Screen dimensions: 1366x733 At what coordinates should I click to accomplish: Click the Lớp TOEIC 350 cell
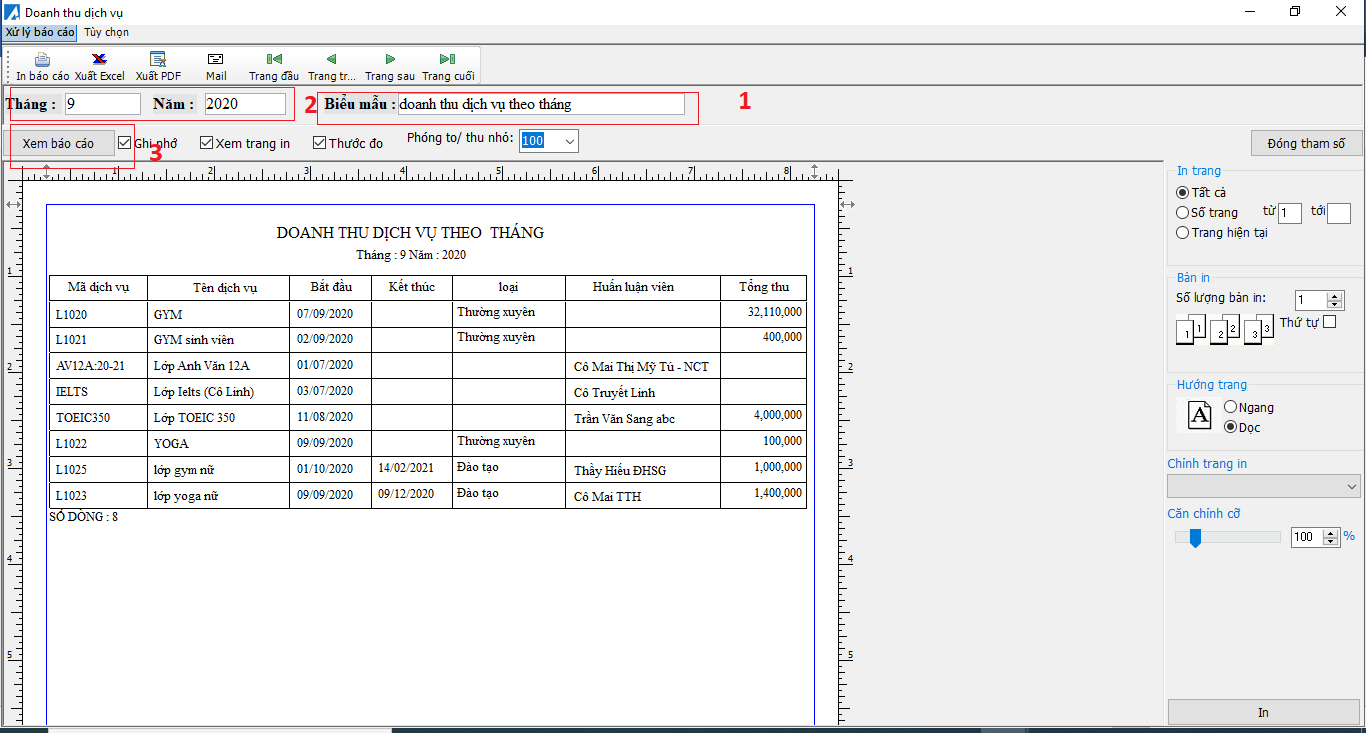[218, 418]
